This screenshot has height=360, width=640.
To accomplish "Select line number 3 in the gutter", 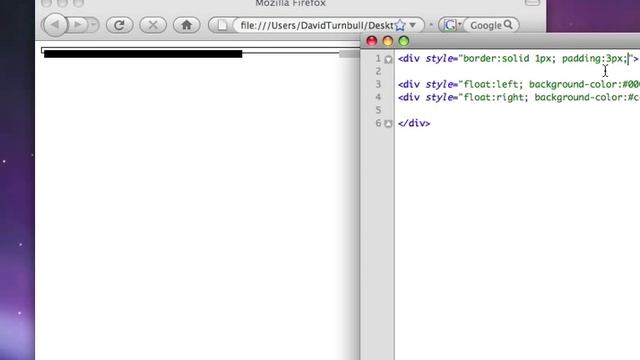I will [378, 84].
